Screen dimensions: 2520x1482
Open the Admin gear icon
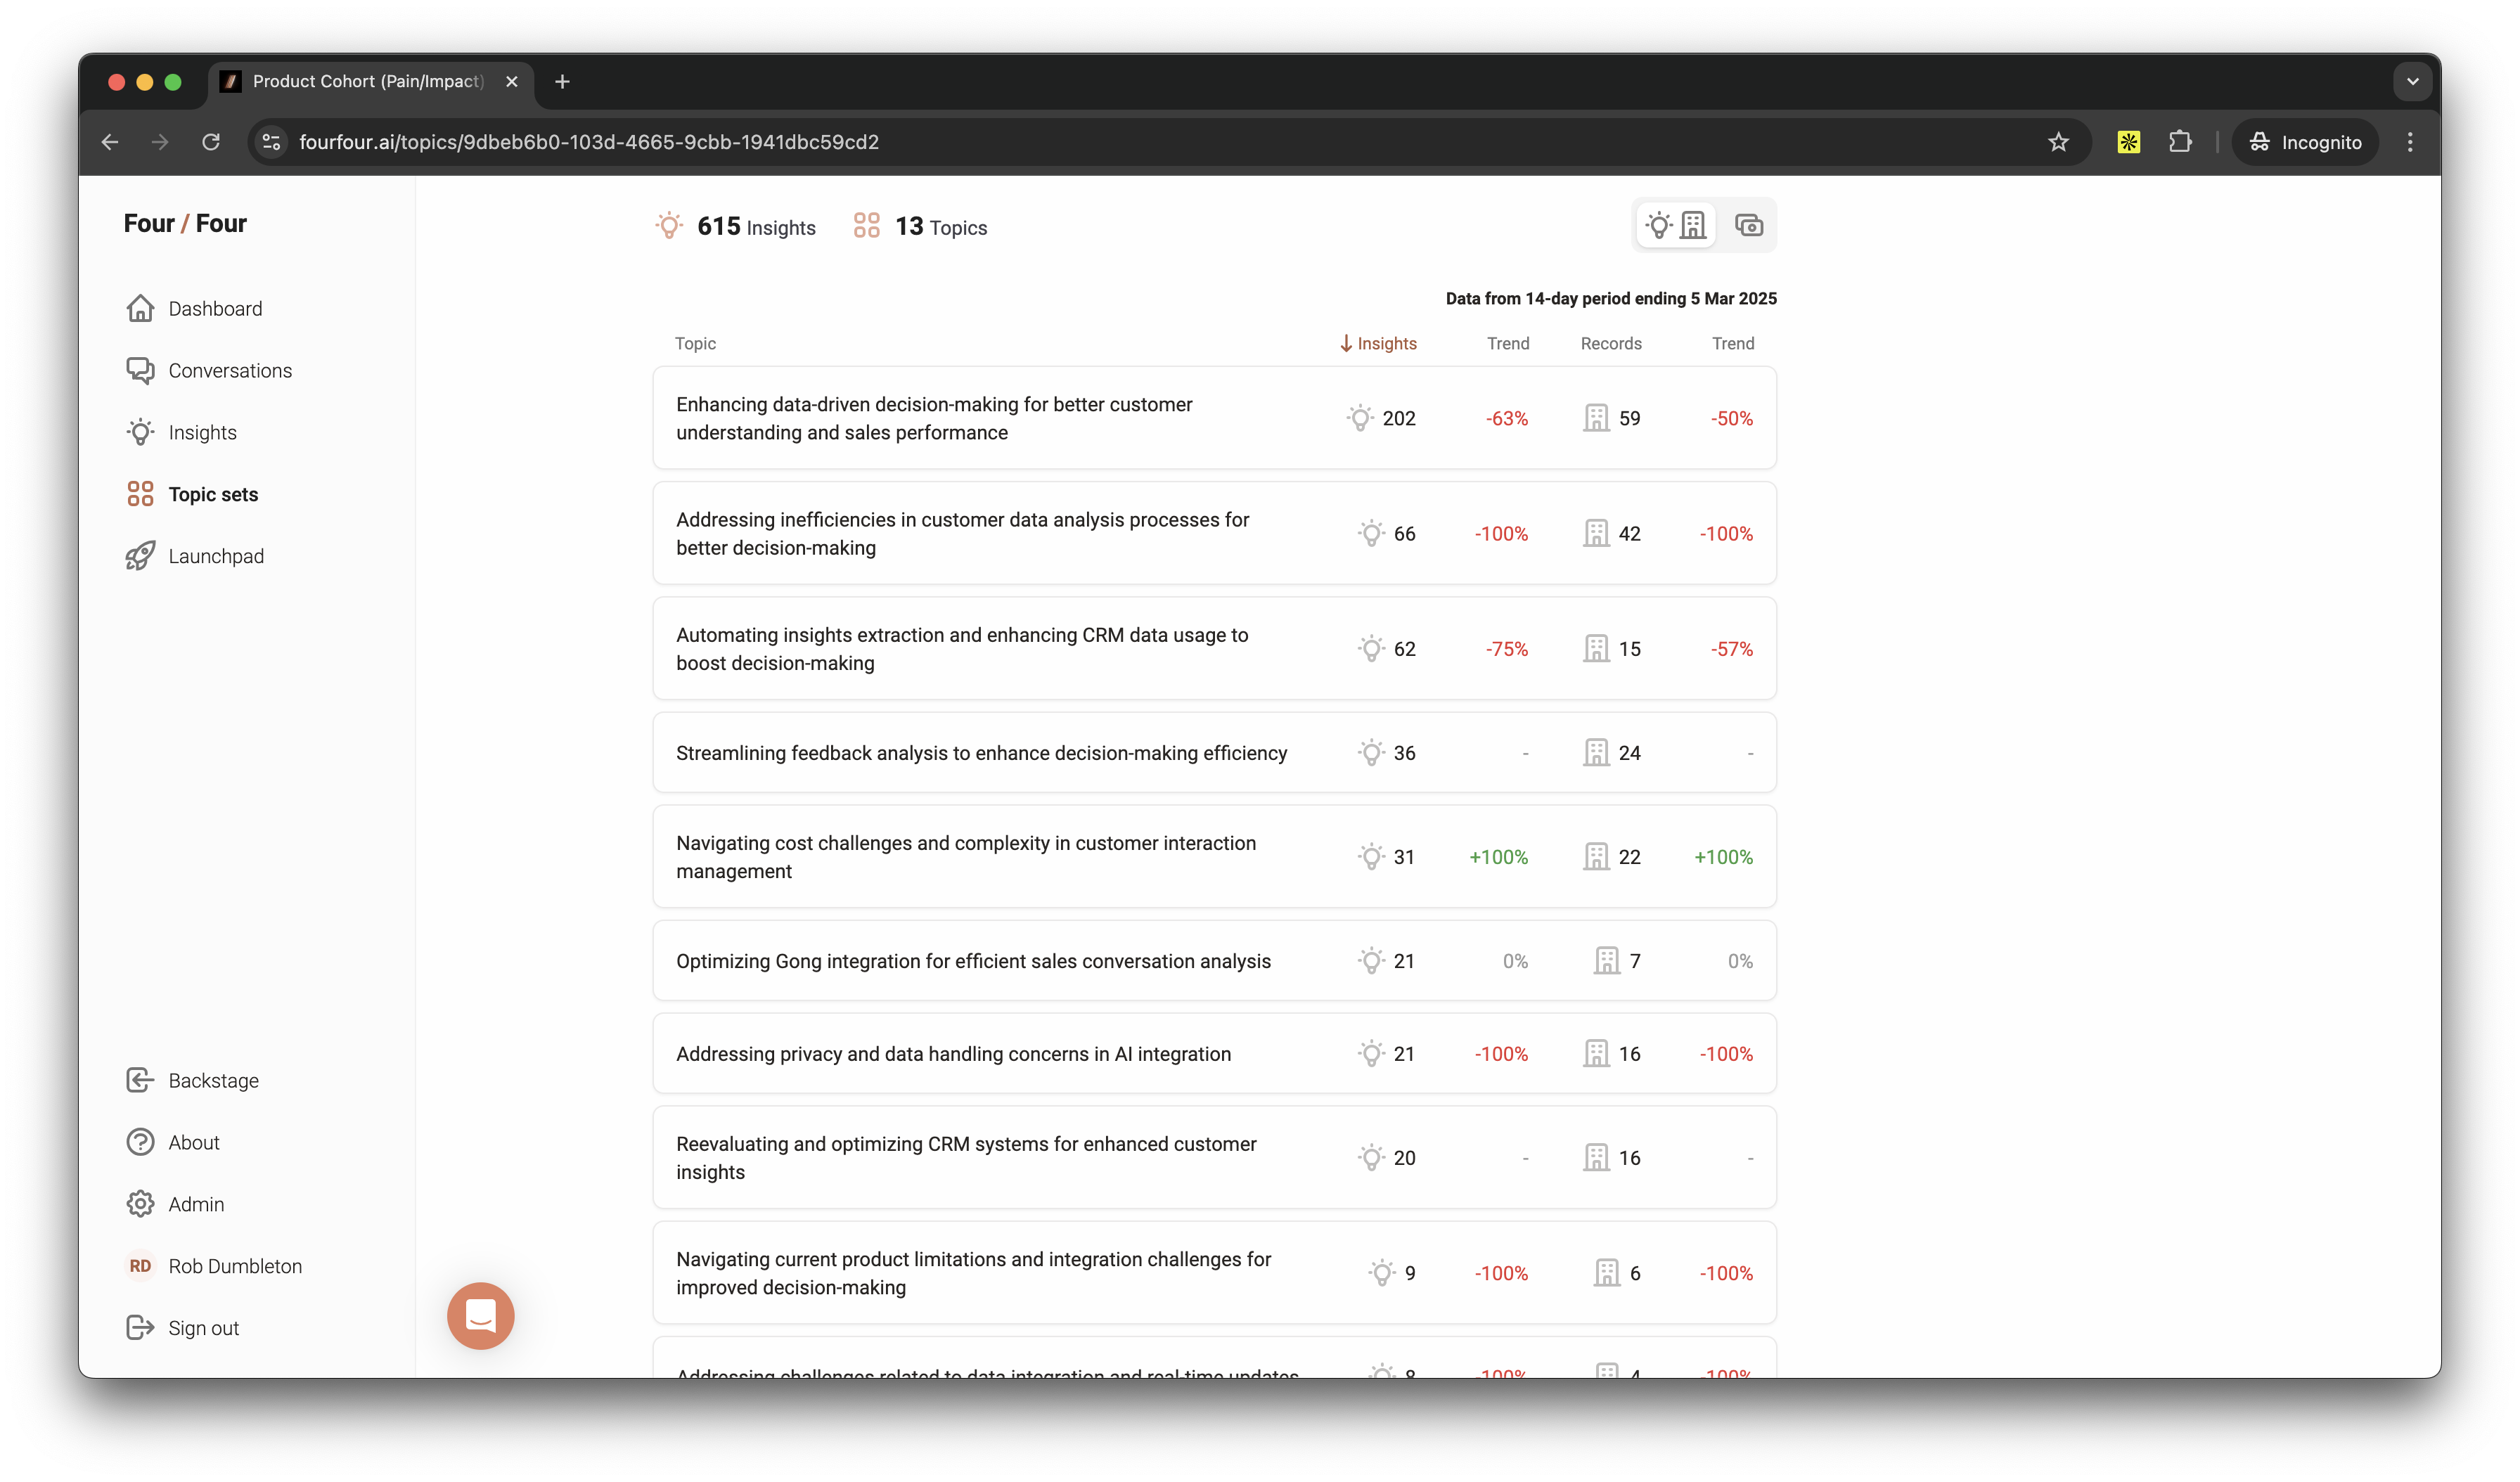140,1204
